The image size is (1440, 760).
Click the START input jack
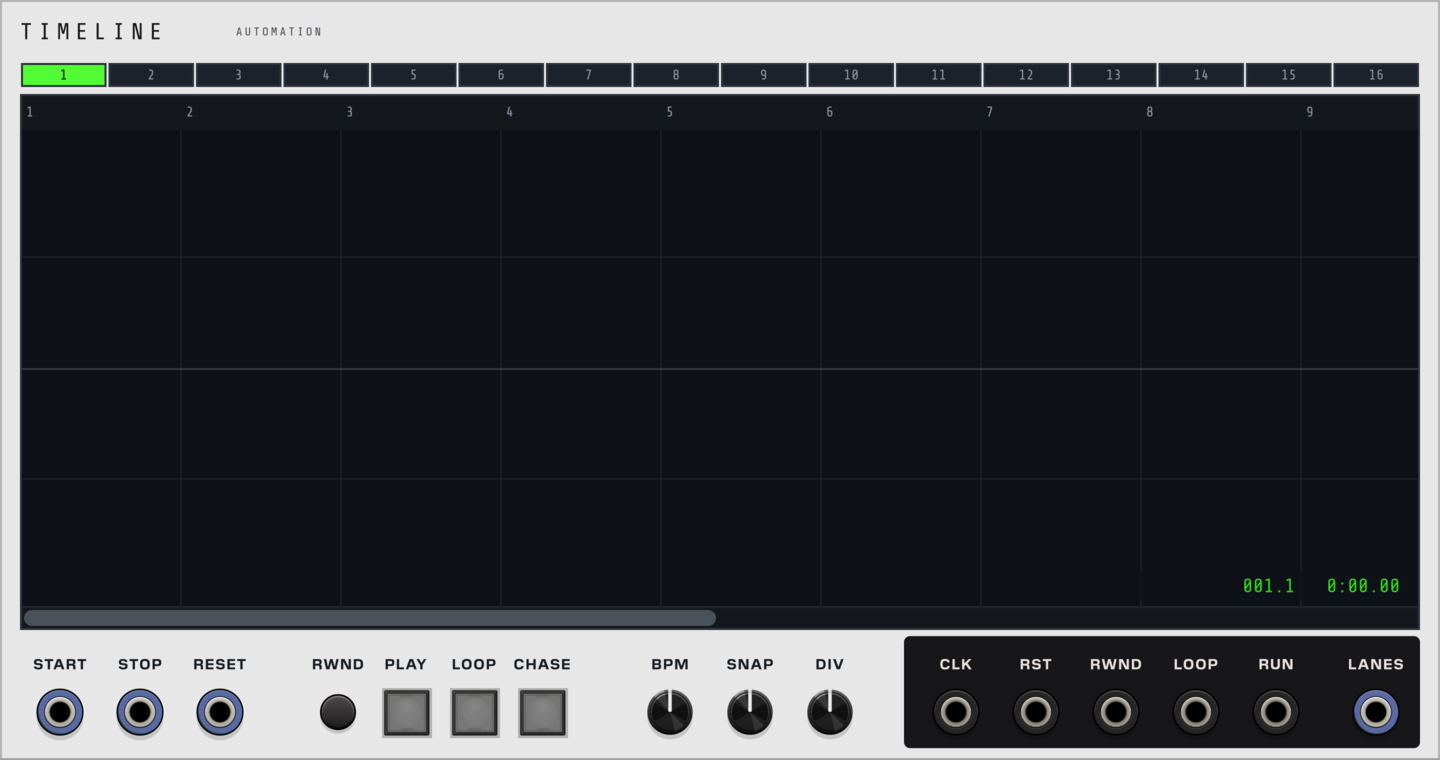(60, 713)
